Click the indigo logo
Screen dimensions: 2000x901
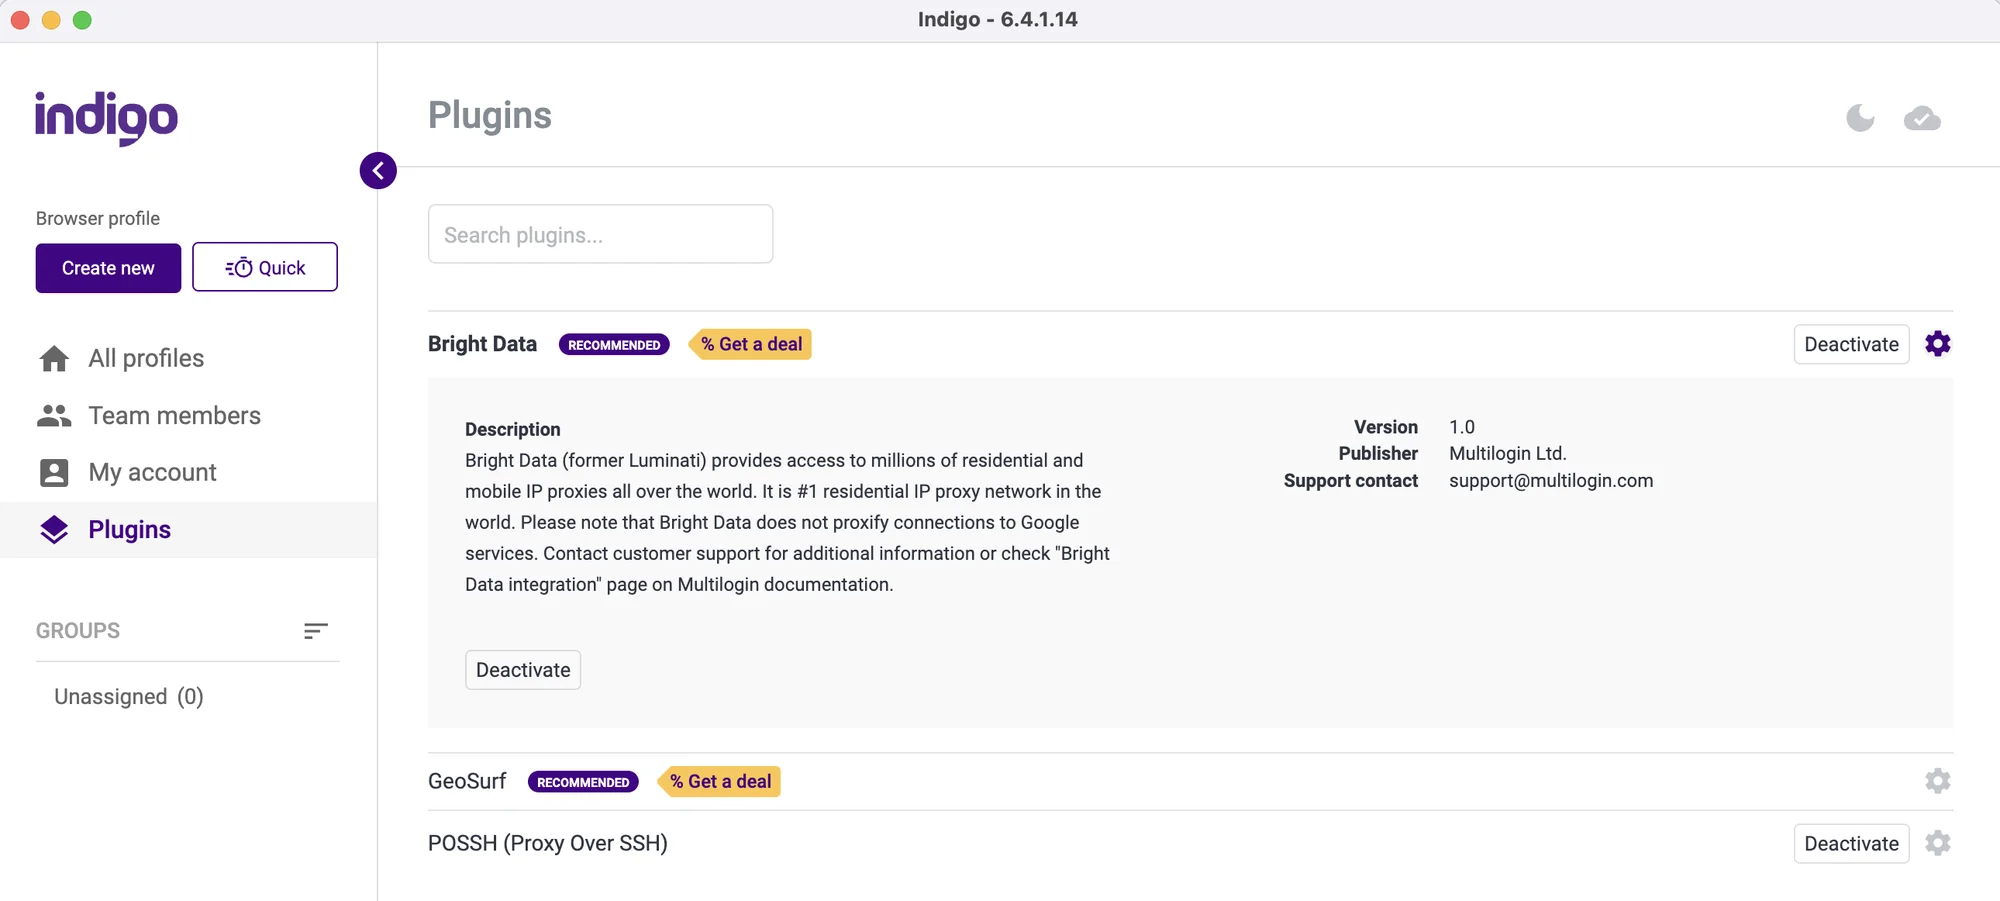[x=106, y=118]
